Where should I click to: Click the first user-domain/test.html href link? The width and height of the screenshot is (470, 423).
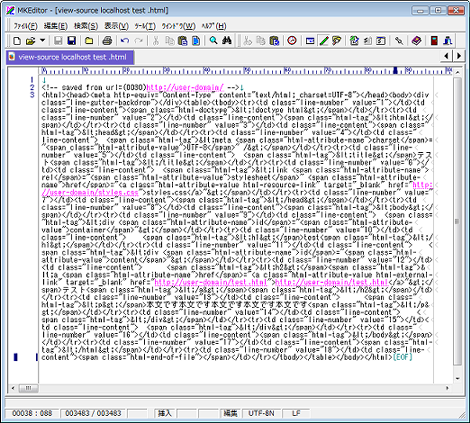point(211,282)
